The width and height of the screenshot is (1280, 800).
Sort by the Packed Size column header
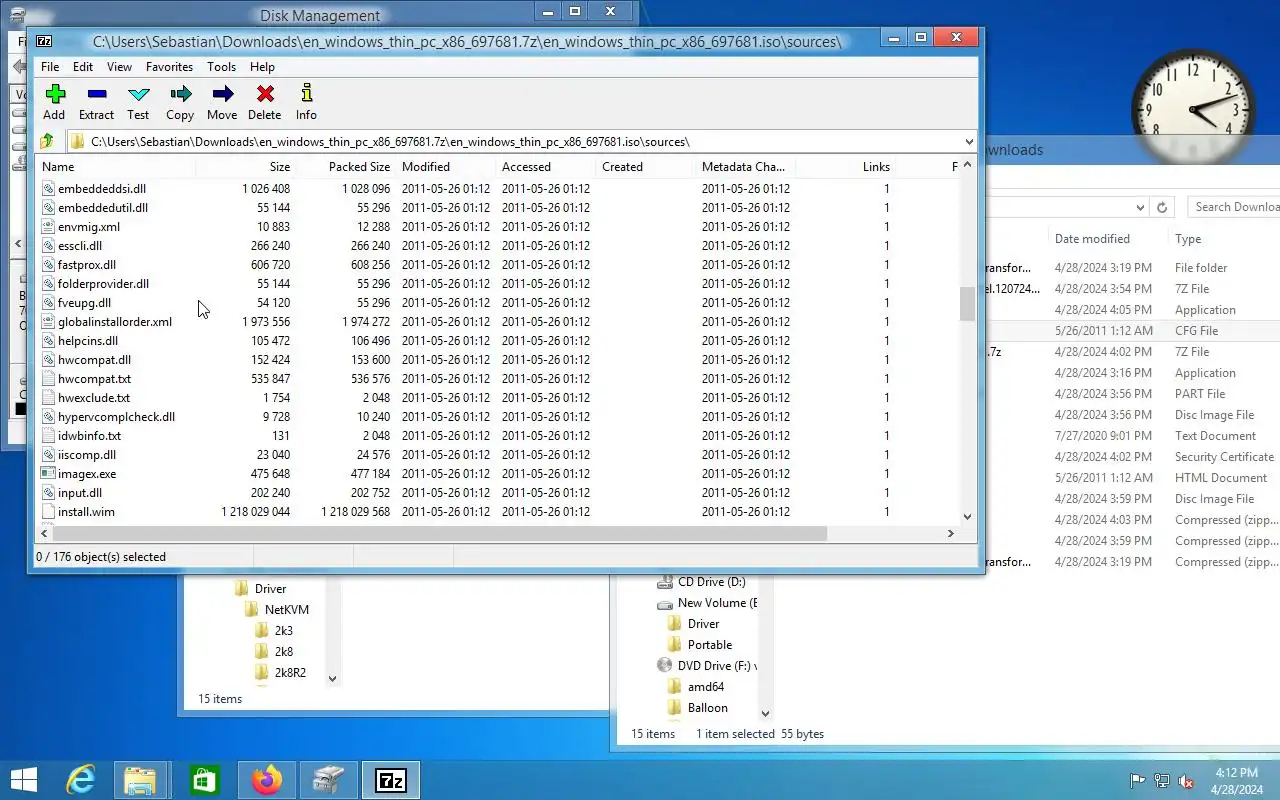[346, 167]
